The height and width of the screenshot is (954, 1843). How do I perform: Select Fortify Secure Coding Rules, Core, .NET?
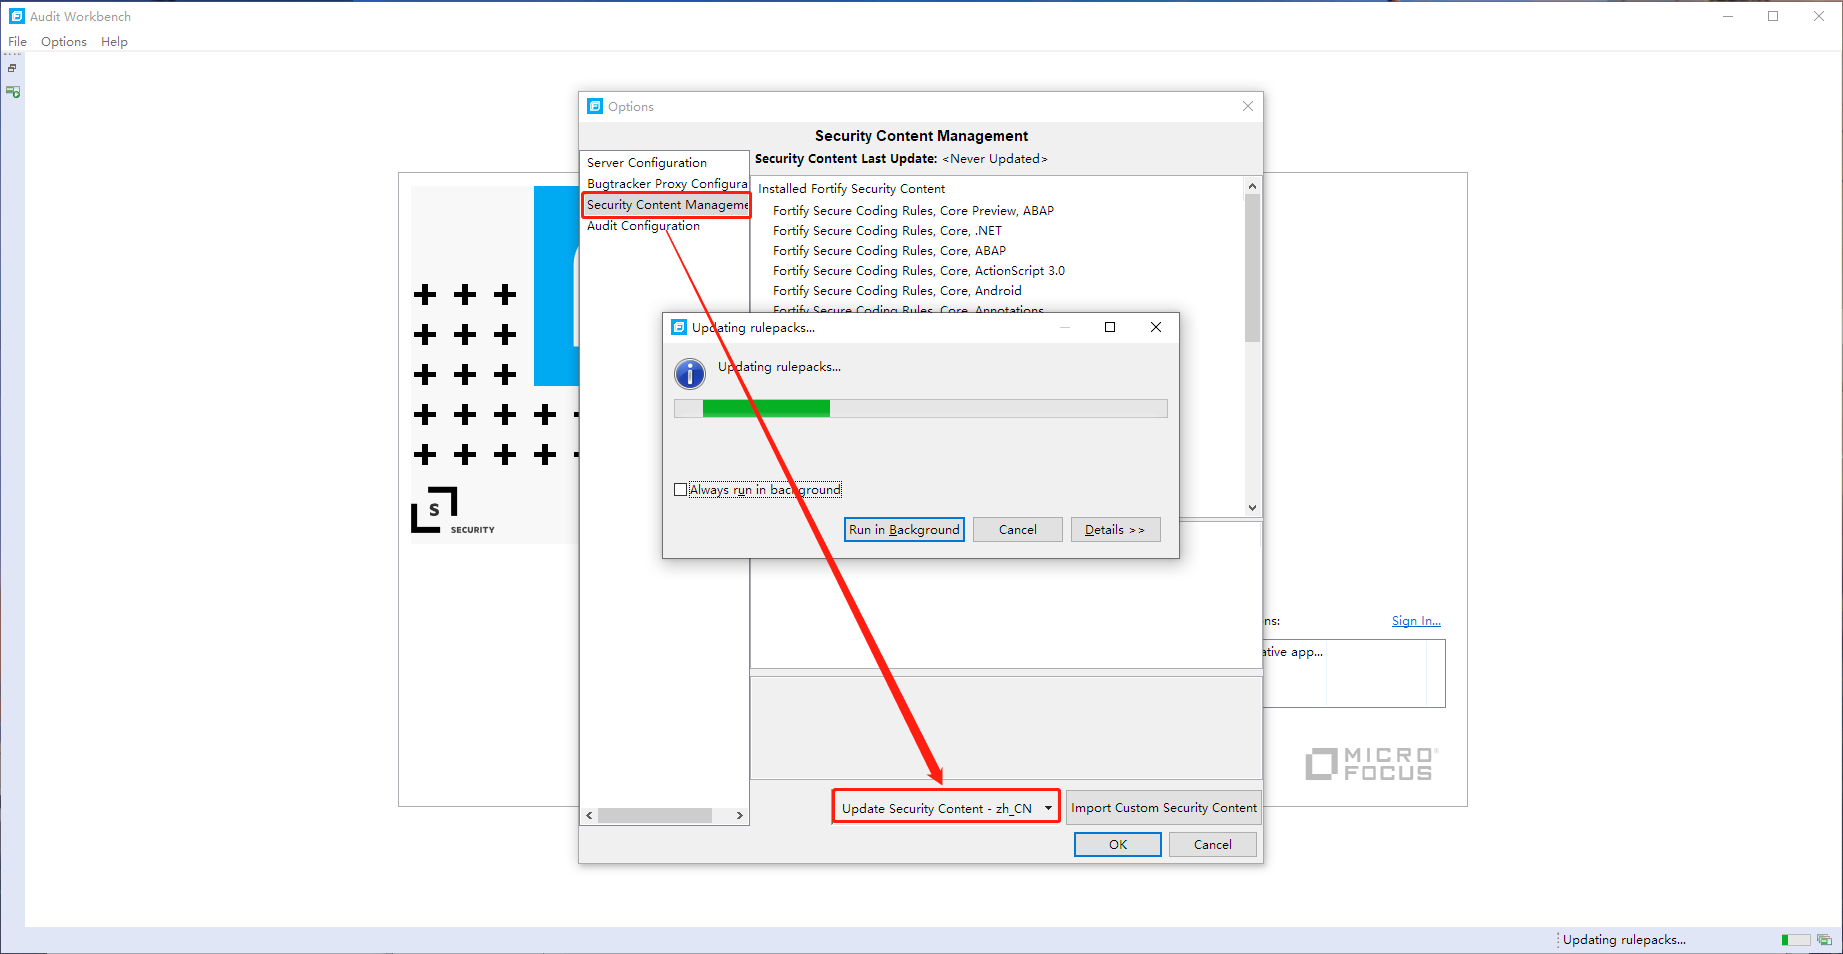(x=887, y=231)
